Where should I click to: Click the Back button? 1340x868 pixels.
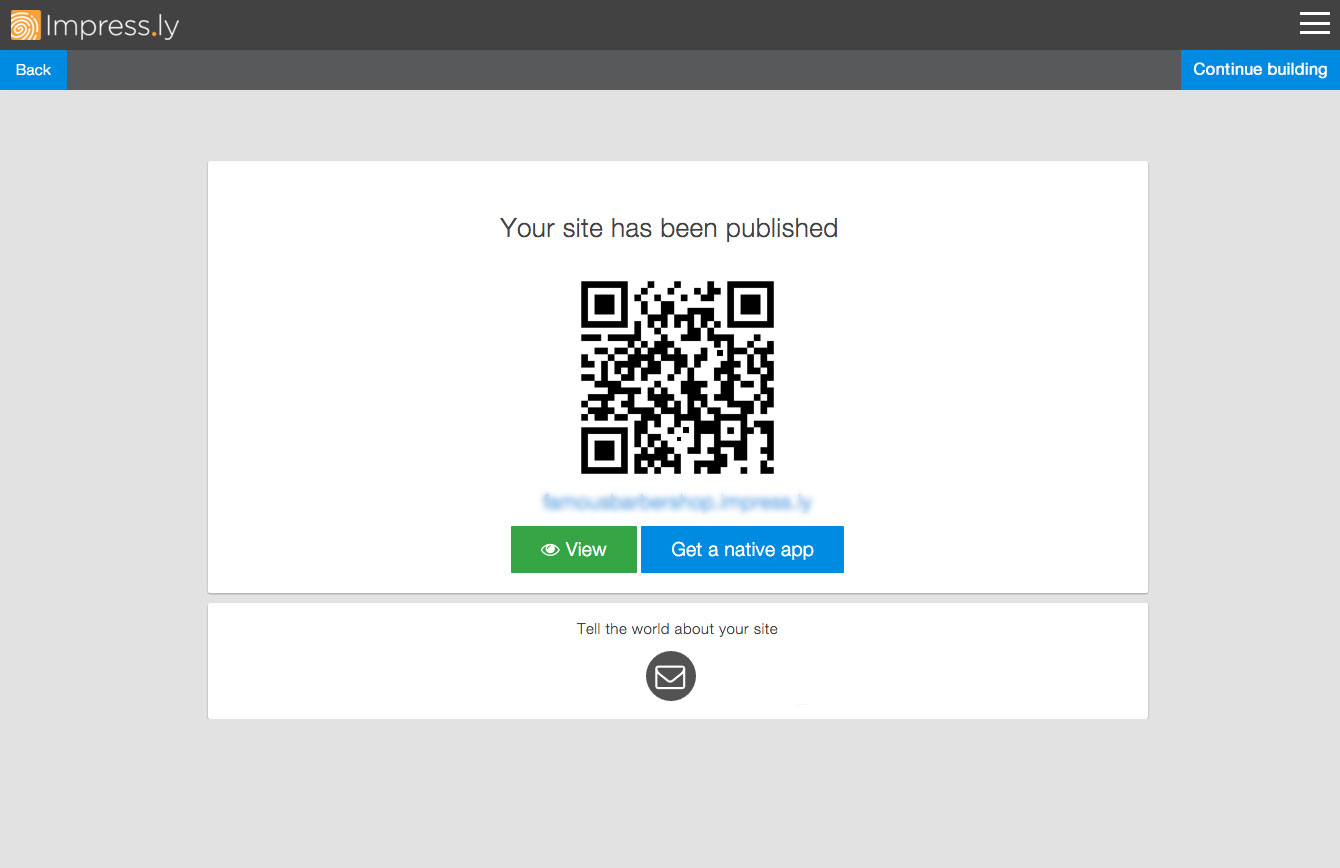[33, 70]
